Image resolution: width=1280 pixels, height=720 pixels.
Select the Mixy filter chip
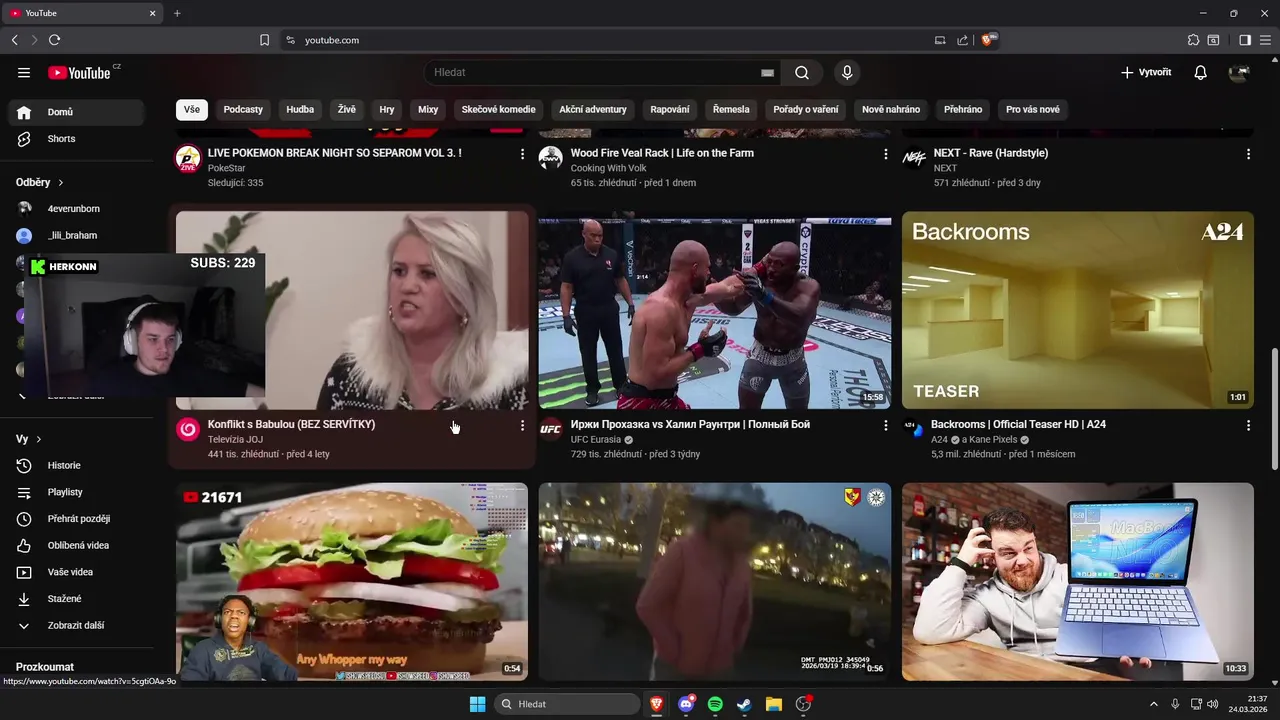coord(428,109)
